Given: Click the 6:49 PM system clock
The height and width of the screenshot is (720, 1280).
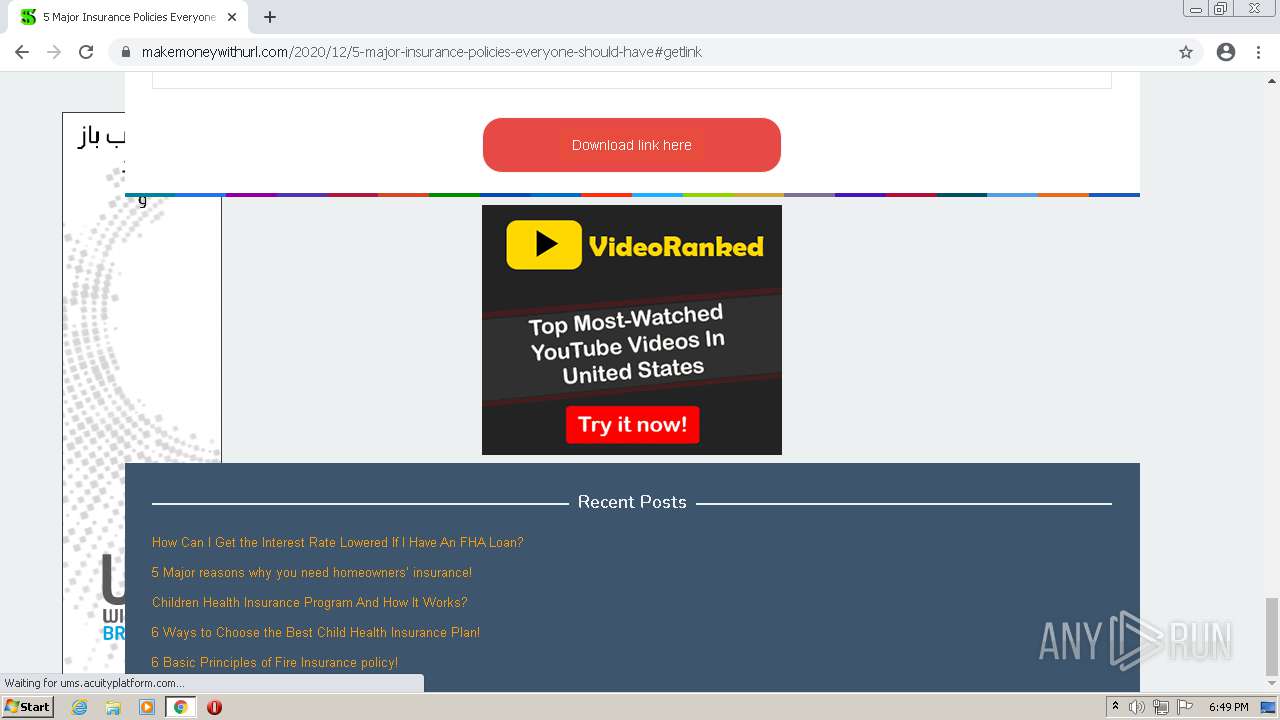Looking at the screenshot, I should click(1229, 707).
